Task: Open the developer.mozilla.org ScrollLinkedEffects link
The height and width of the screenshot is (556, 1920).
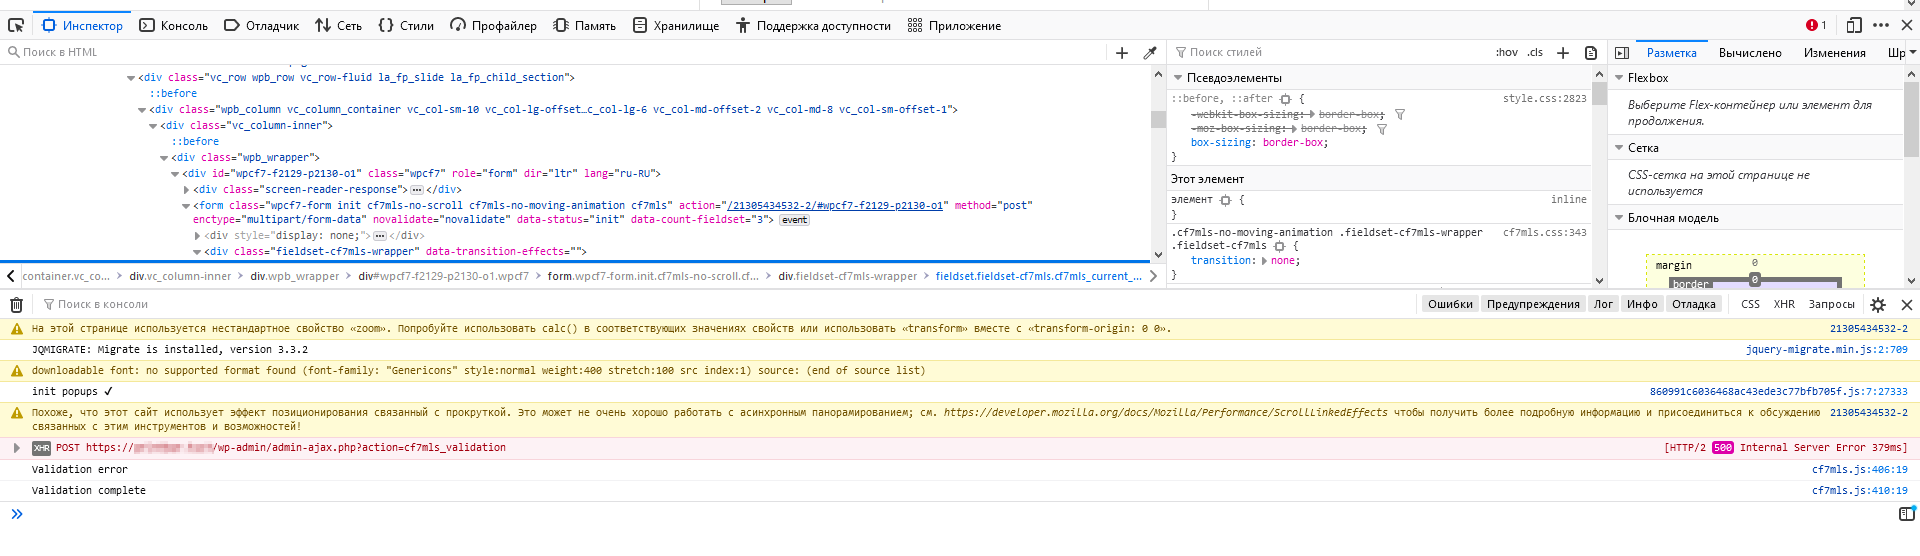Action: tap(1165, 413)
